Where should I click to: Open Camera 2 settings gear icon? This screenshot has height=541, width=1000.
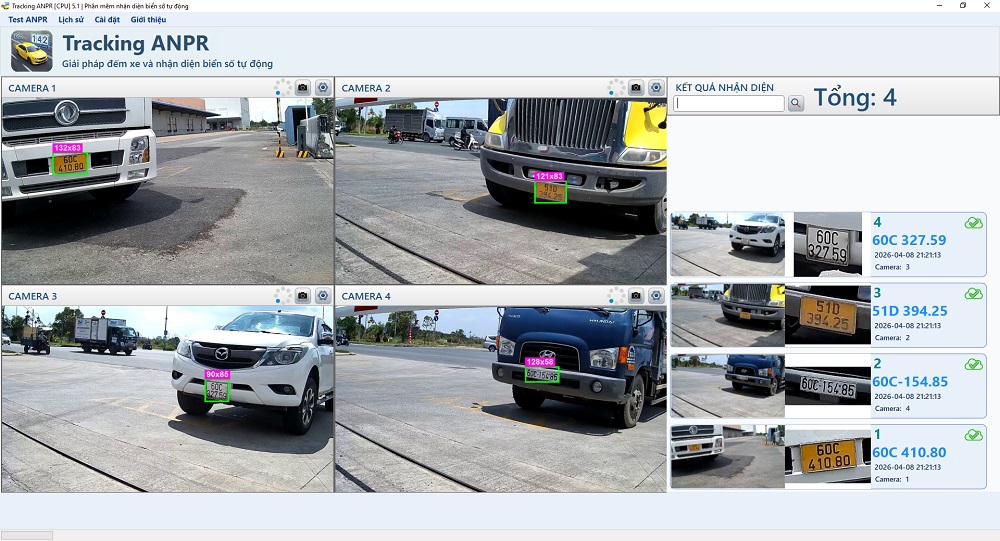coord(656,87)
